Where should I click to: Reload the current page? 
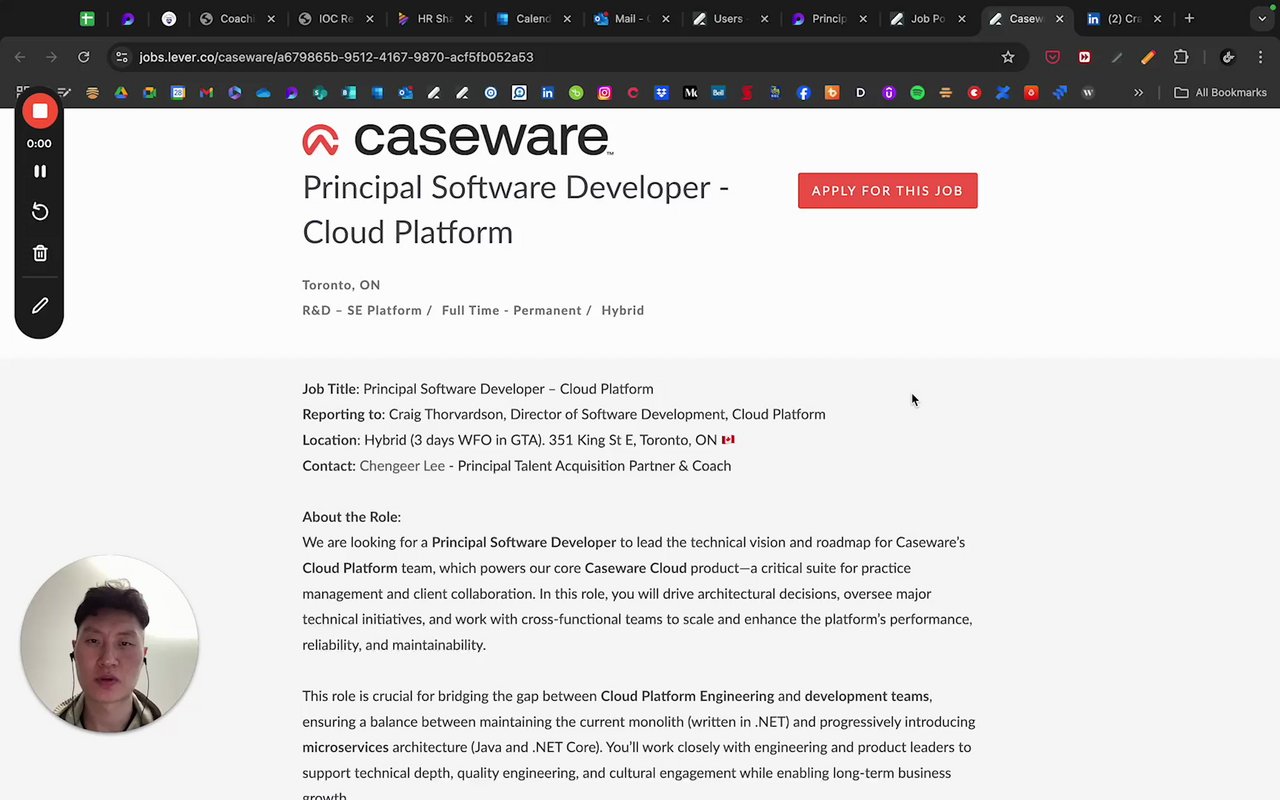coord(84,57)
